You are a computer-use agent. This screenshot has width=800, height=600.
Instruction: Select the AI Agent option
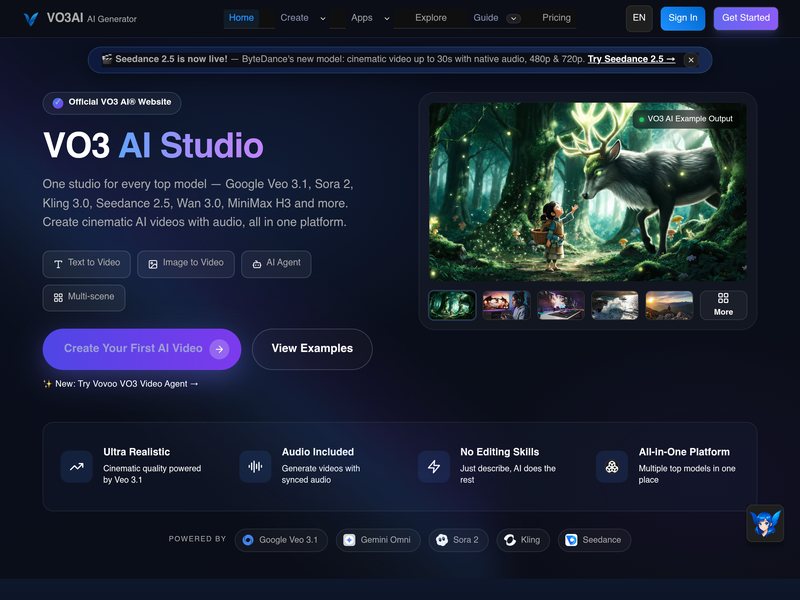(x=276, y=264)
